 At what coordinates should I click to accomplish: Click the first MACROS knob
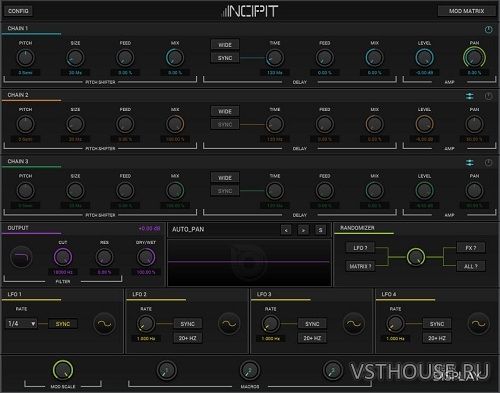pos(166,370)
